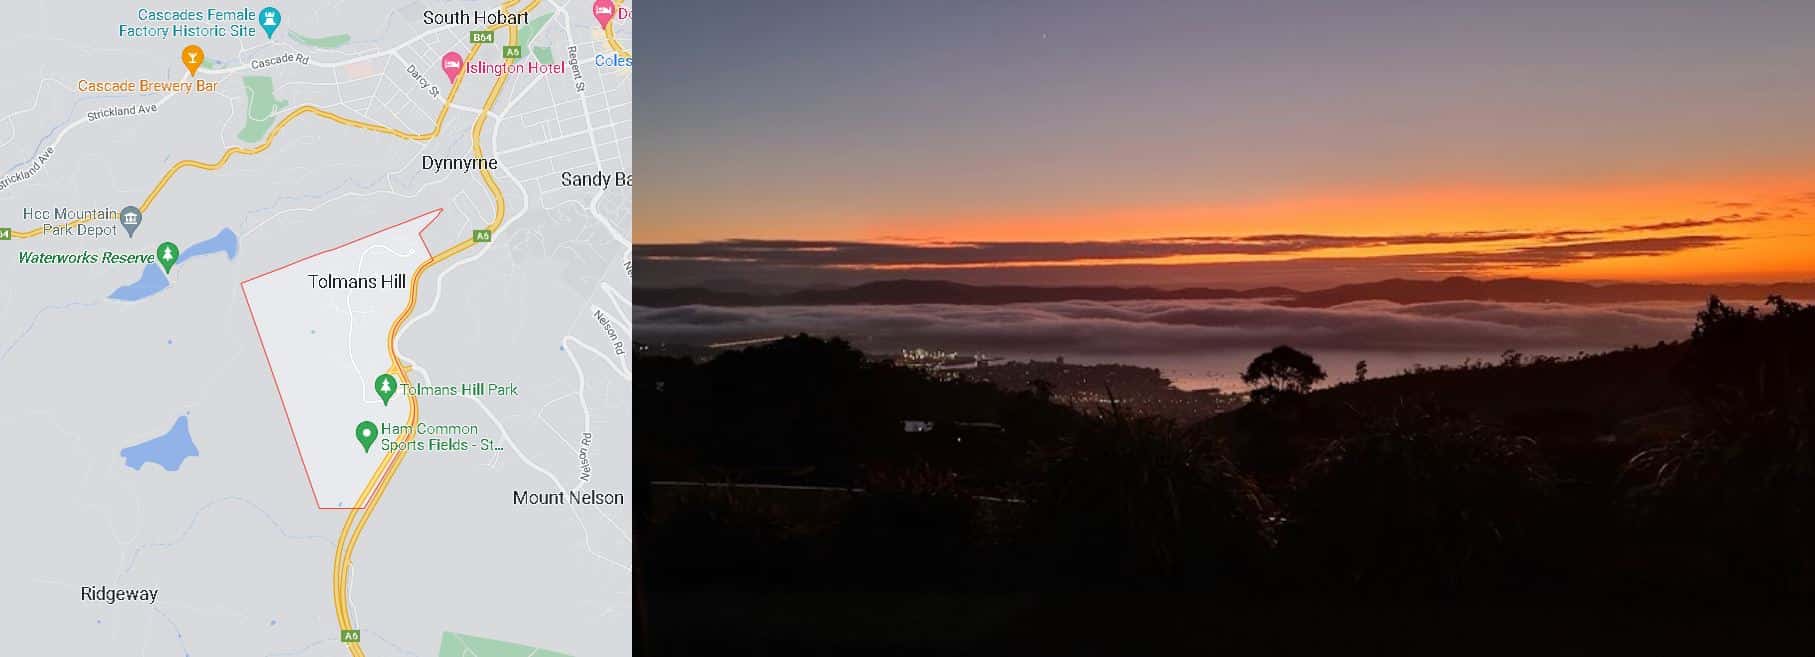1815x657 pixels.
Task: Click the Waterworks Reserve text label
Action: pyautogui.click(x=86, y=258)
